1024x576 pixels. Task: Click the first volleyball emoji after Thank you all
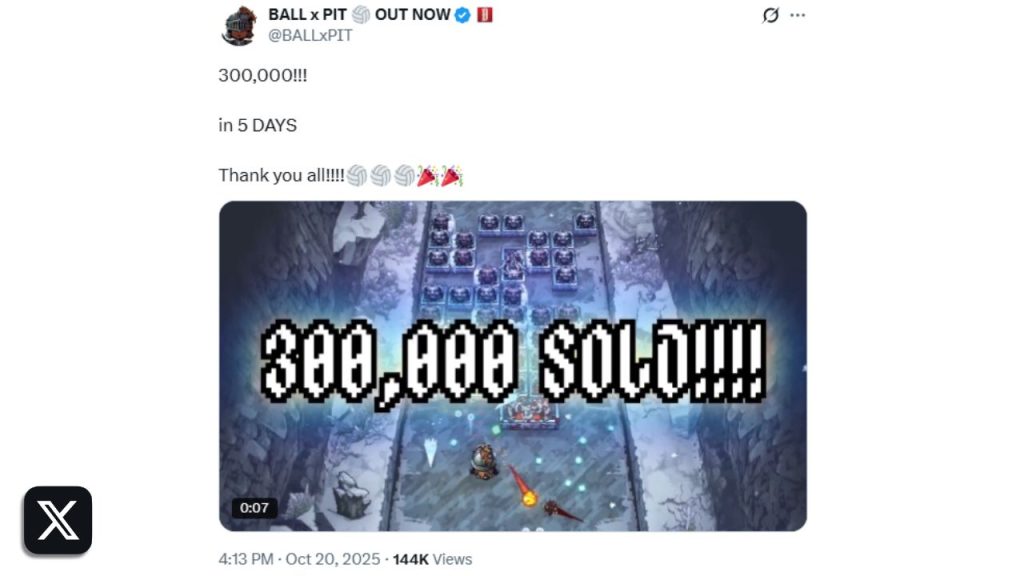coord(357,176)
